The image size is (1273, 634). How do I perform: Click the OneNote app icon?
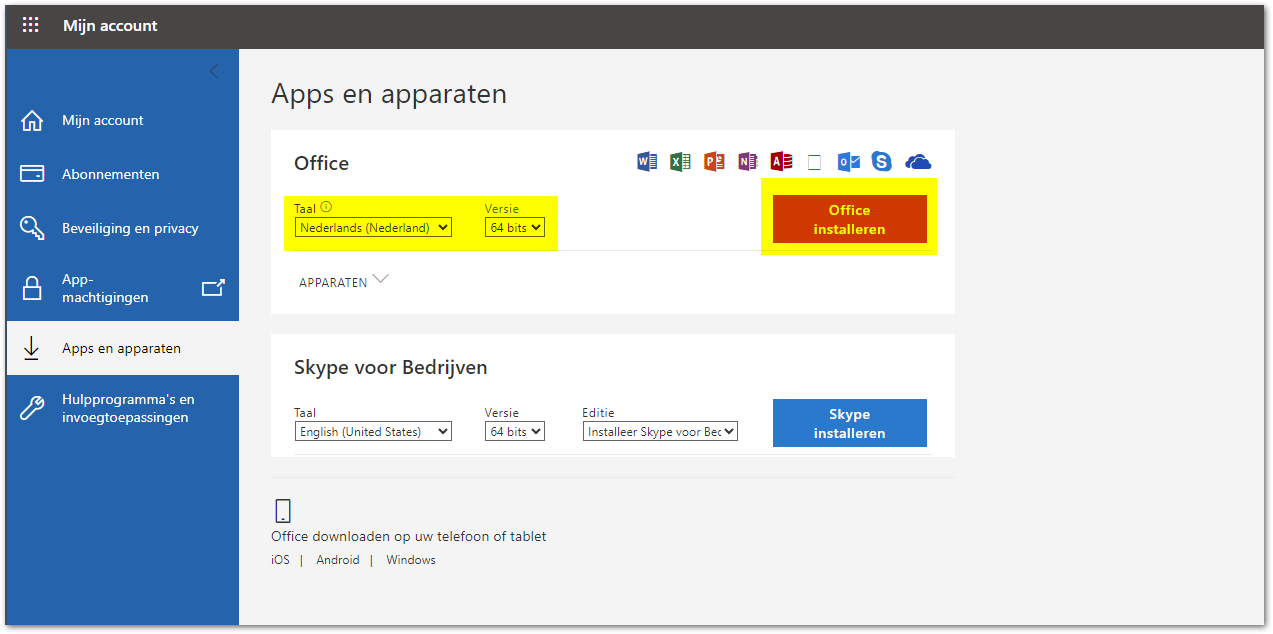[747, 161]
